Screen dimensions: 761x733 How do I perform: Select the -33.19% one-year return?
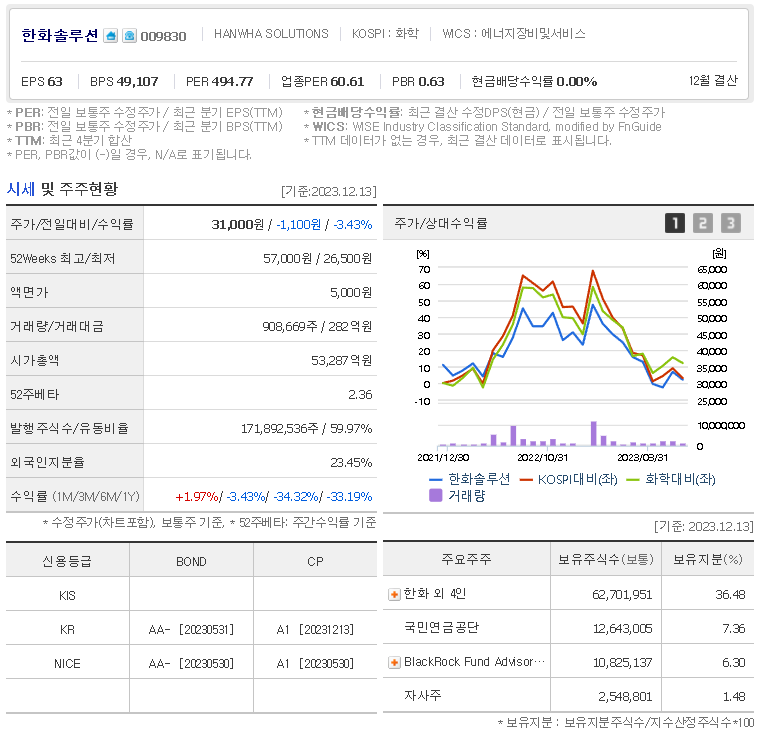click(349, 497)
